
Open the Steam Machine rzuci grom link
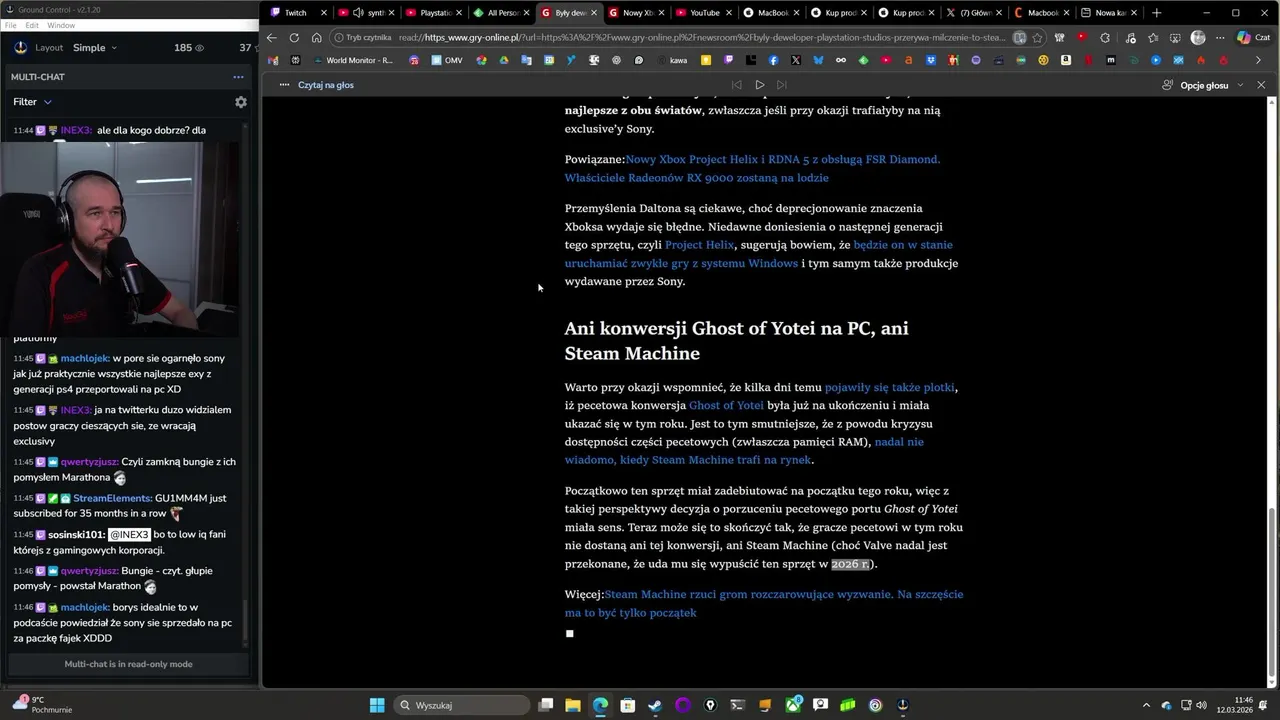[x=764, y=603]
